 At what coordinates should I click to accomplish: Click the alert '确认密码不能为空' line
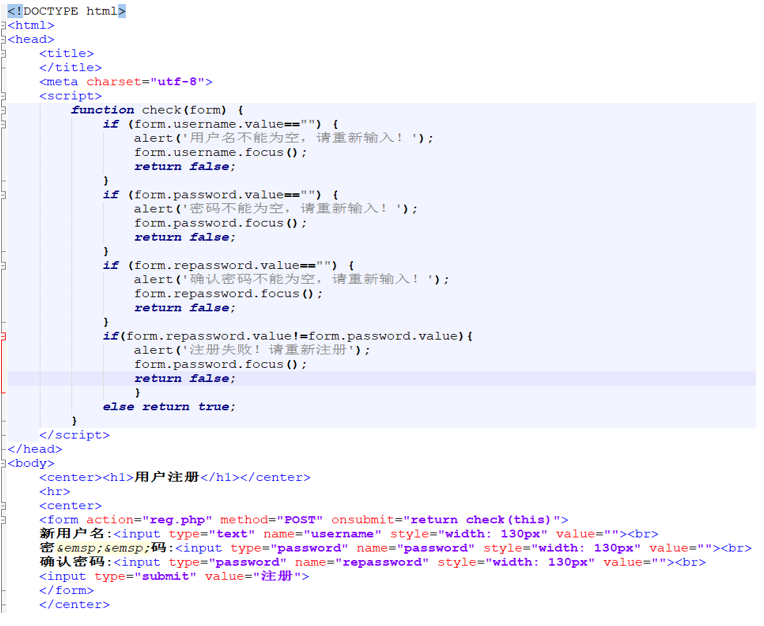(291, 280)
